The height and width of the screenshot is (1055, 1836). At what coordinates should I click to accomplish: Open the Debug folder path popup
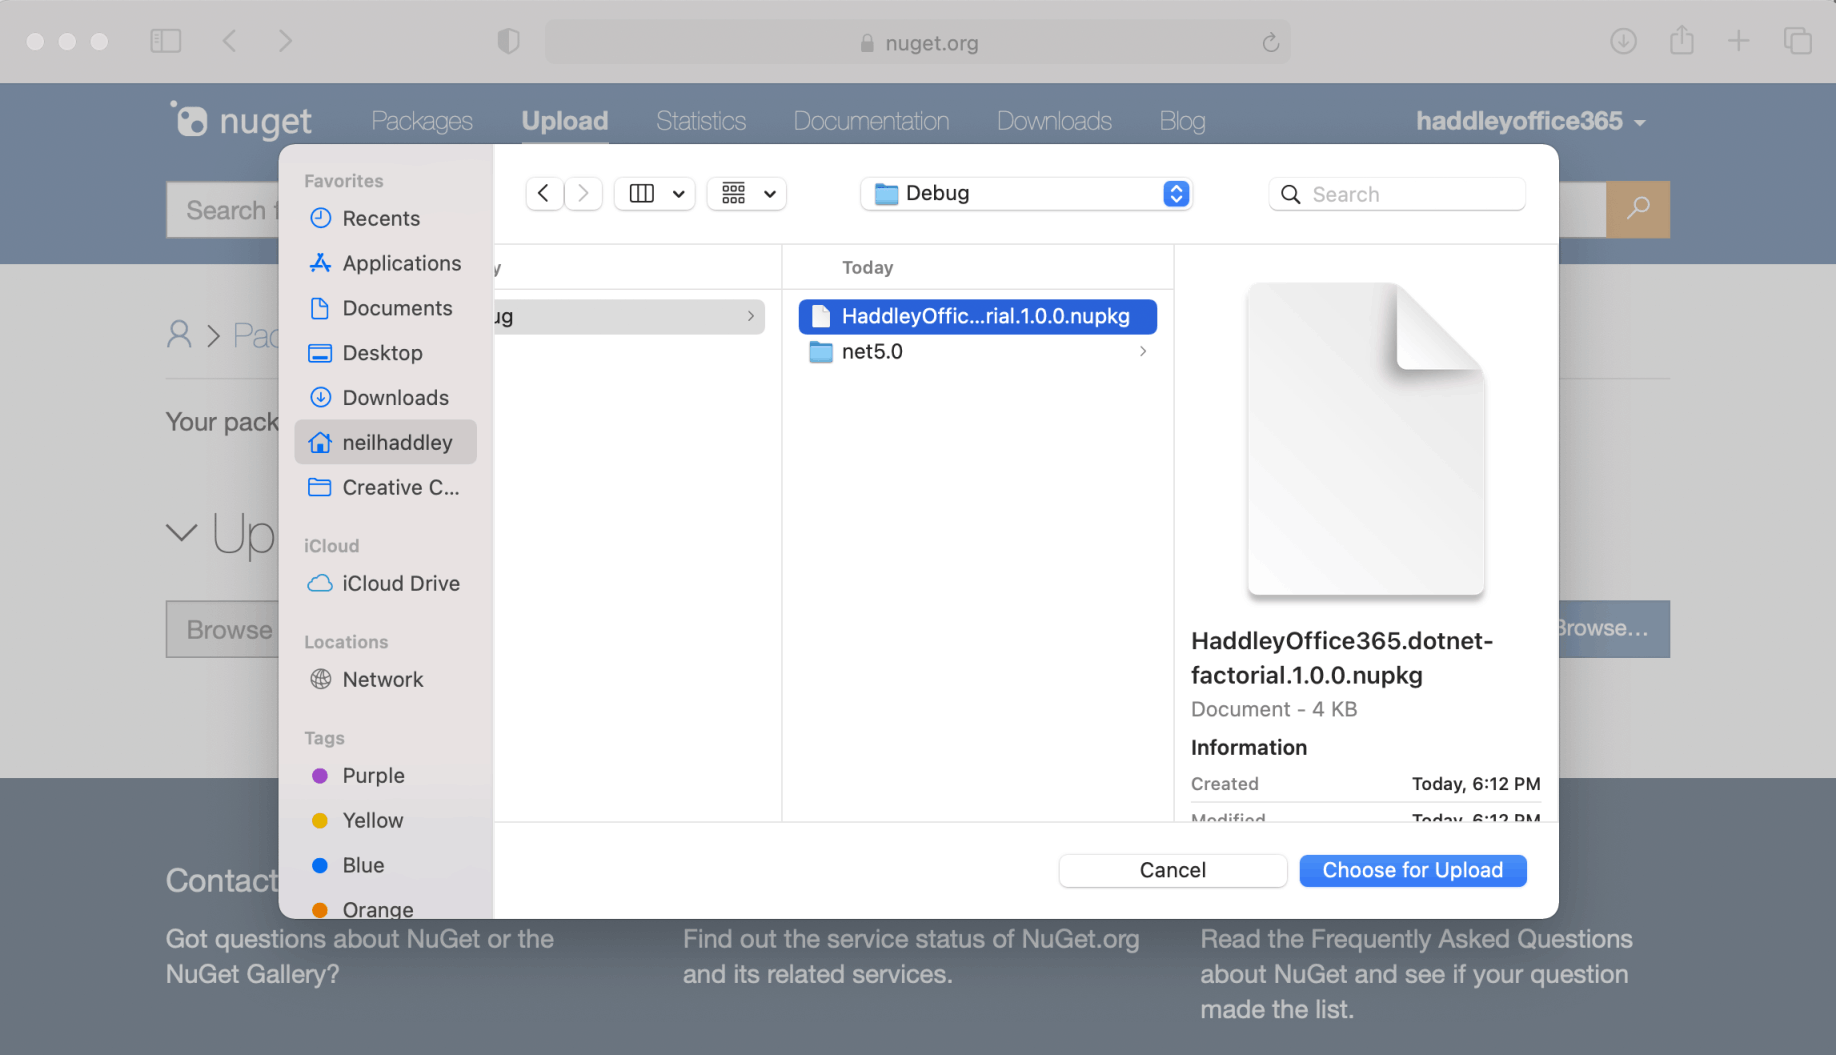1027,193
